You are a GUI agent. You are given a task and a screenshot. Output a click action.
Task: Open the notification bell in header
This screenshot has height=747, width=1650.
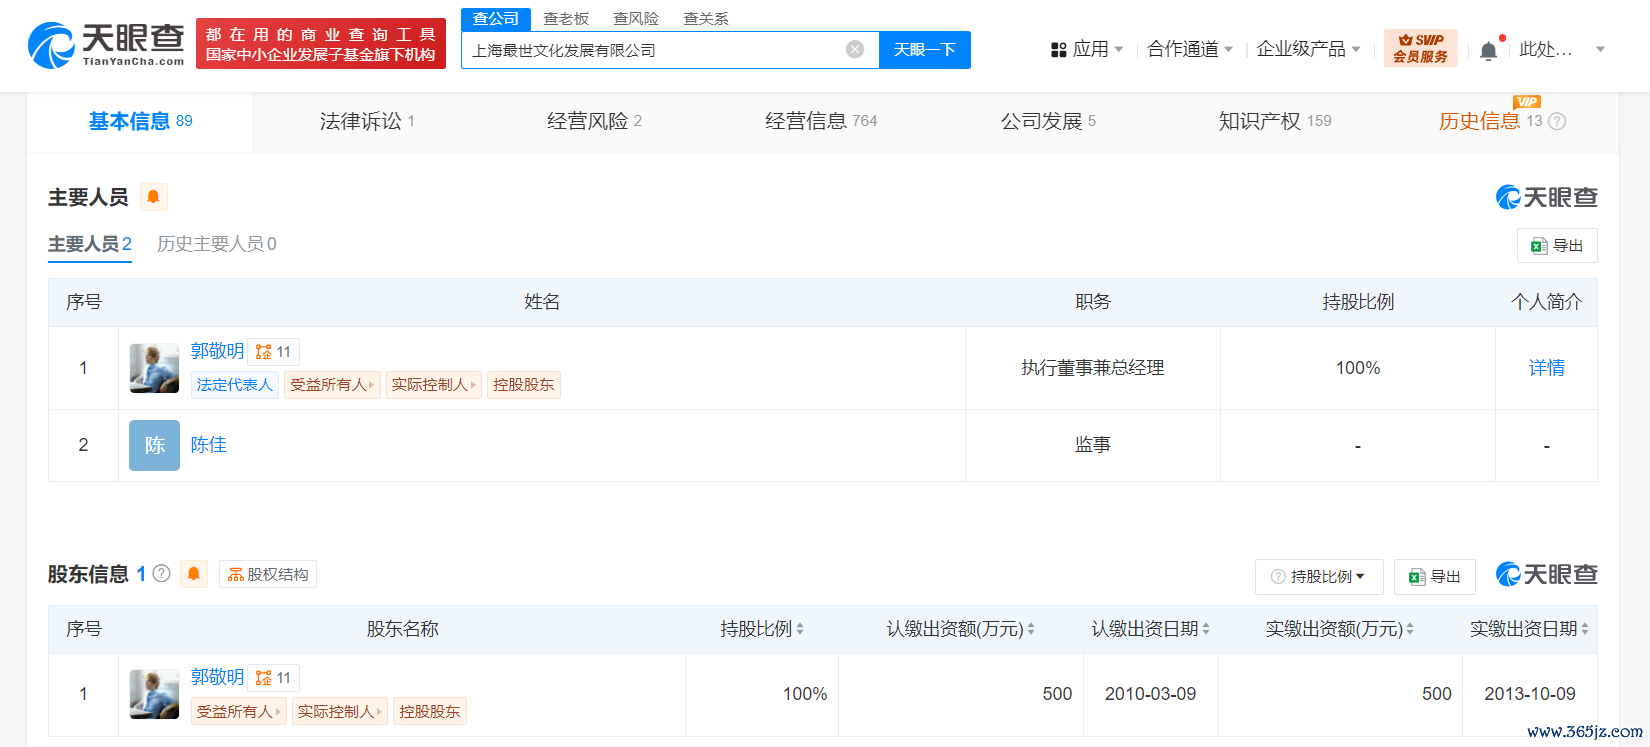(x=1489, y=50)
